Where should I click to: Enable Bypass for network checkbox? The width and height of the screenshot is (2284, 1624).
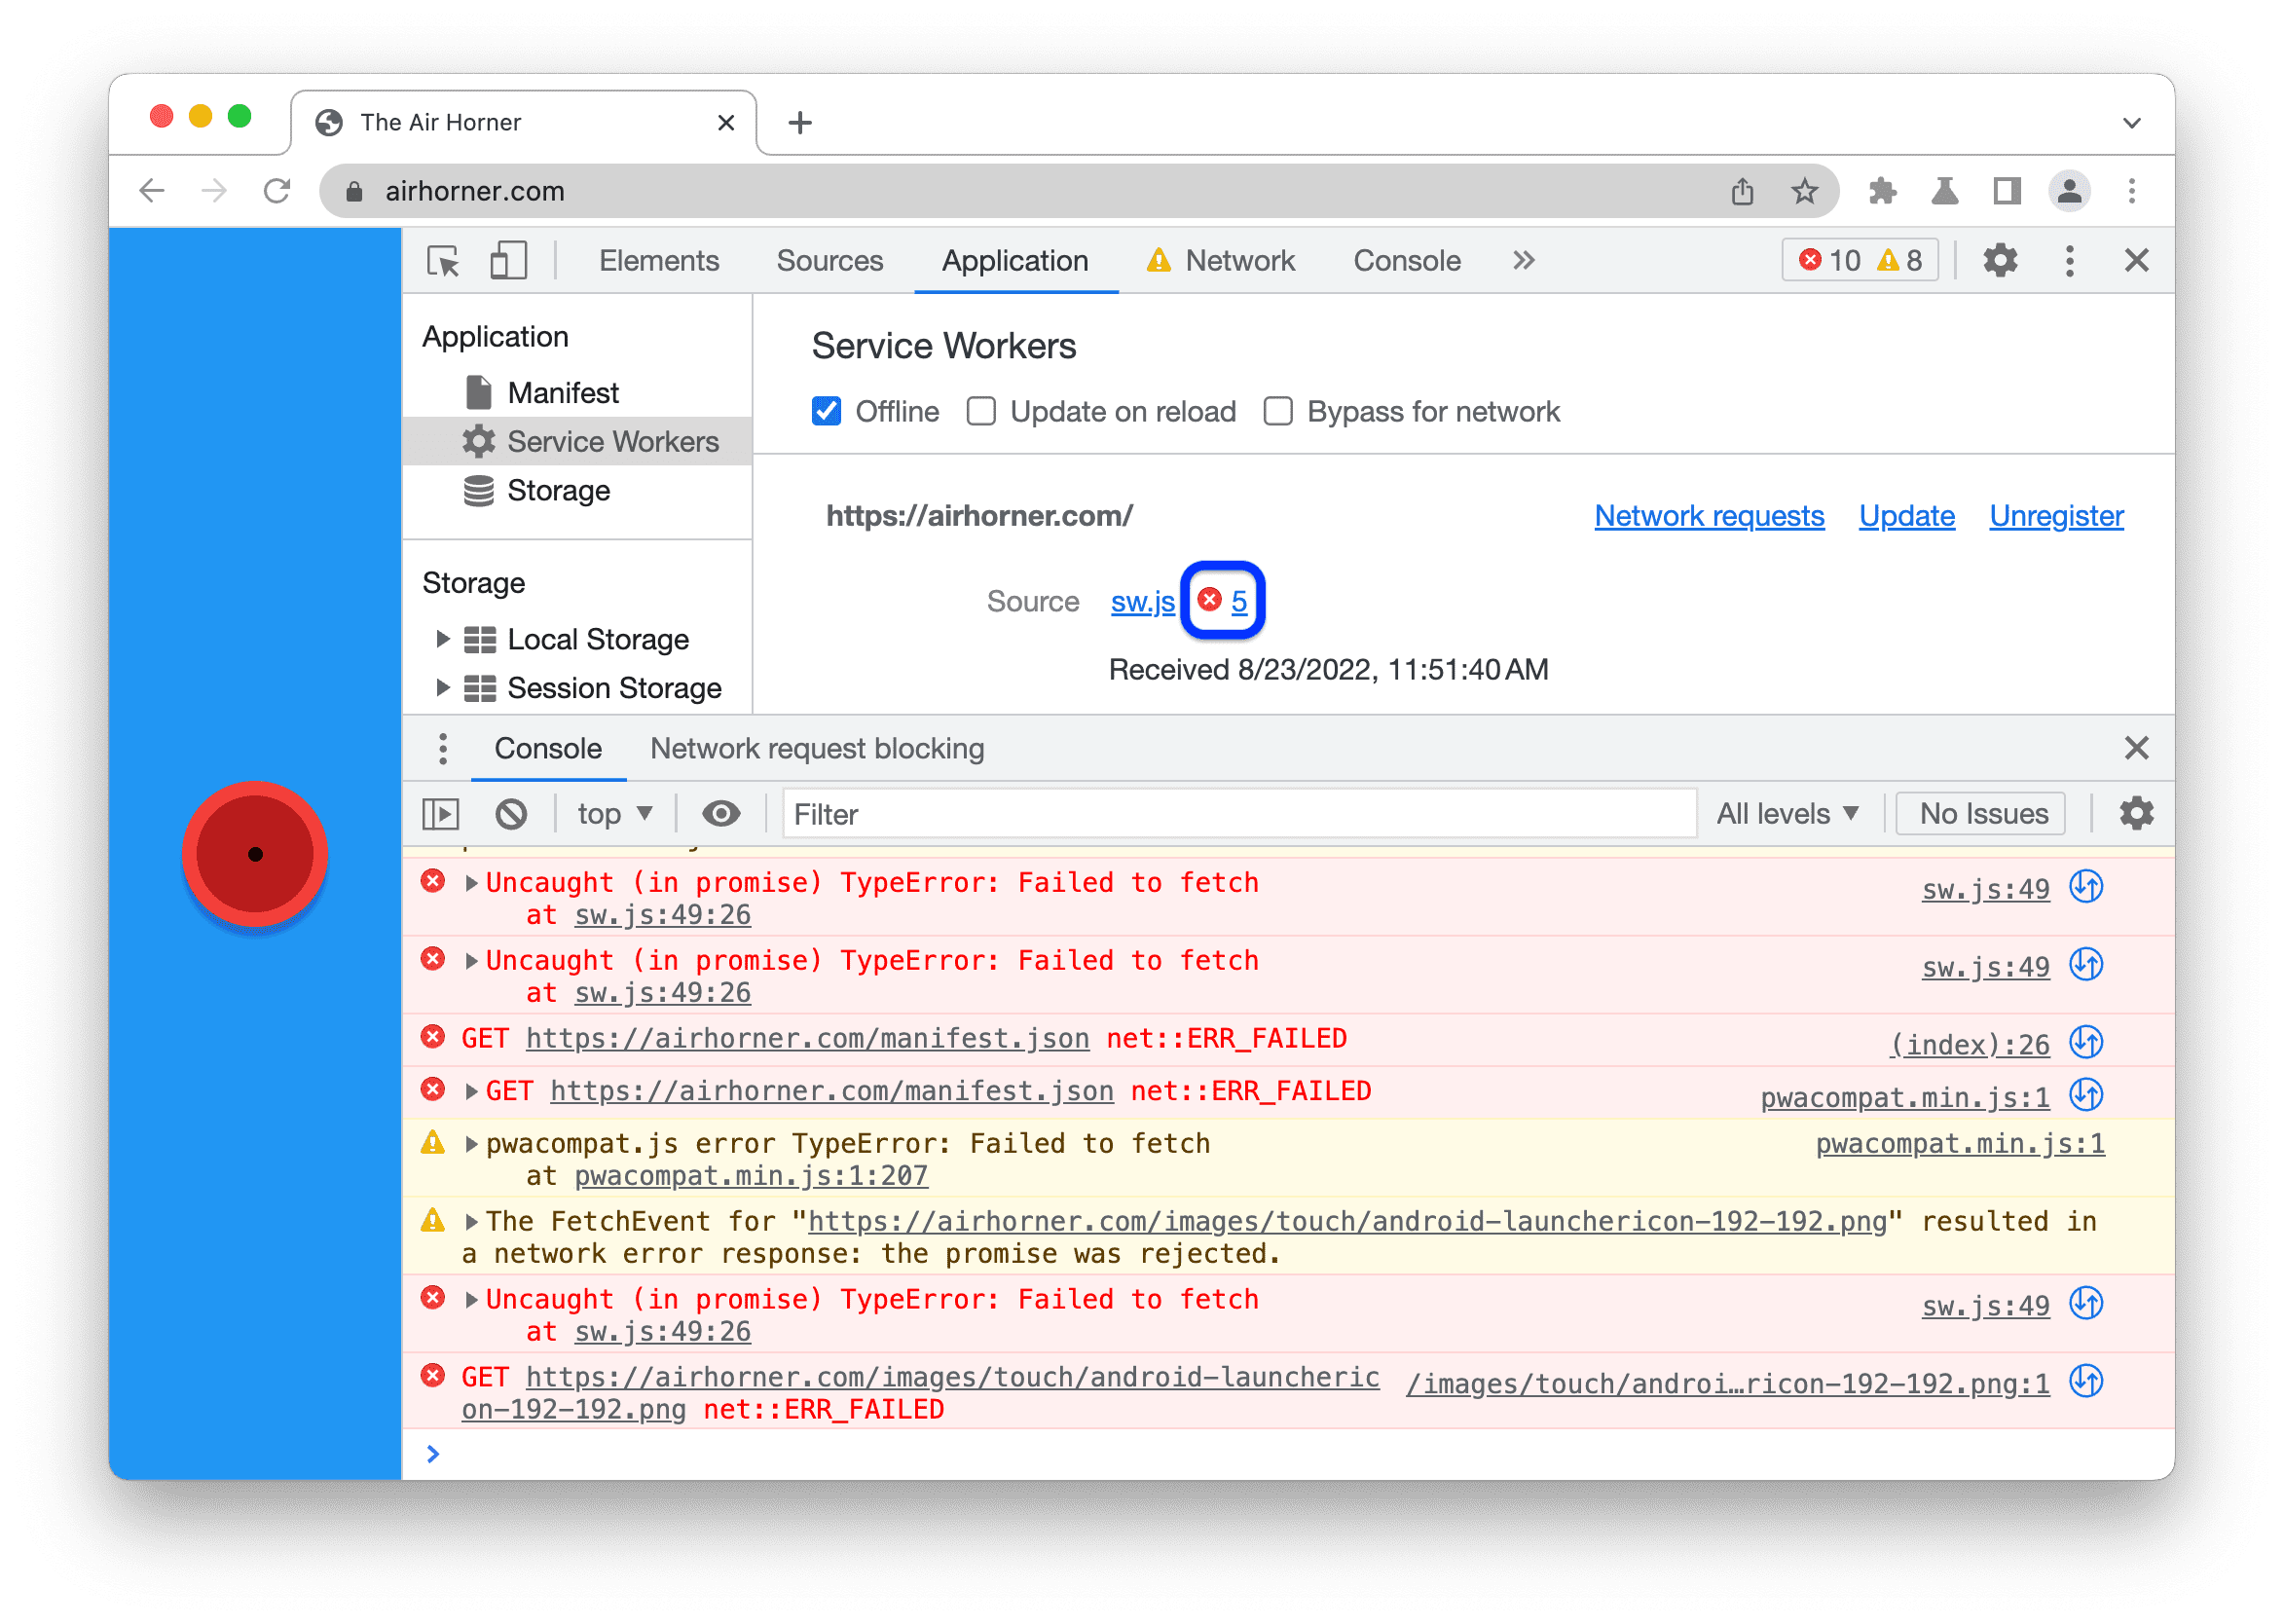coord(1277,411)
